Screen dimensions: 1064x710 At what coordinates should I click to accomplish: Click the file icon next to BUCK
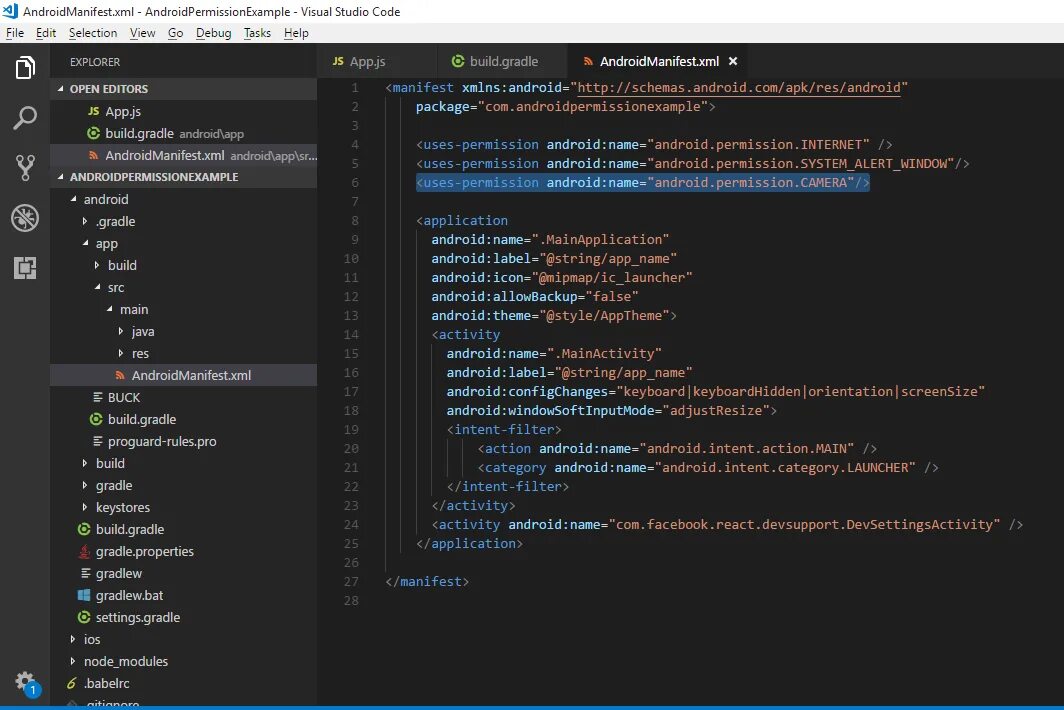click(x=98, y=397)
